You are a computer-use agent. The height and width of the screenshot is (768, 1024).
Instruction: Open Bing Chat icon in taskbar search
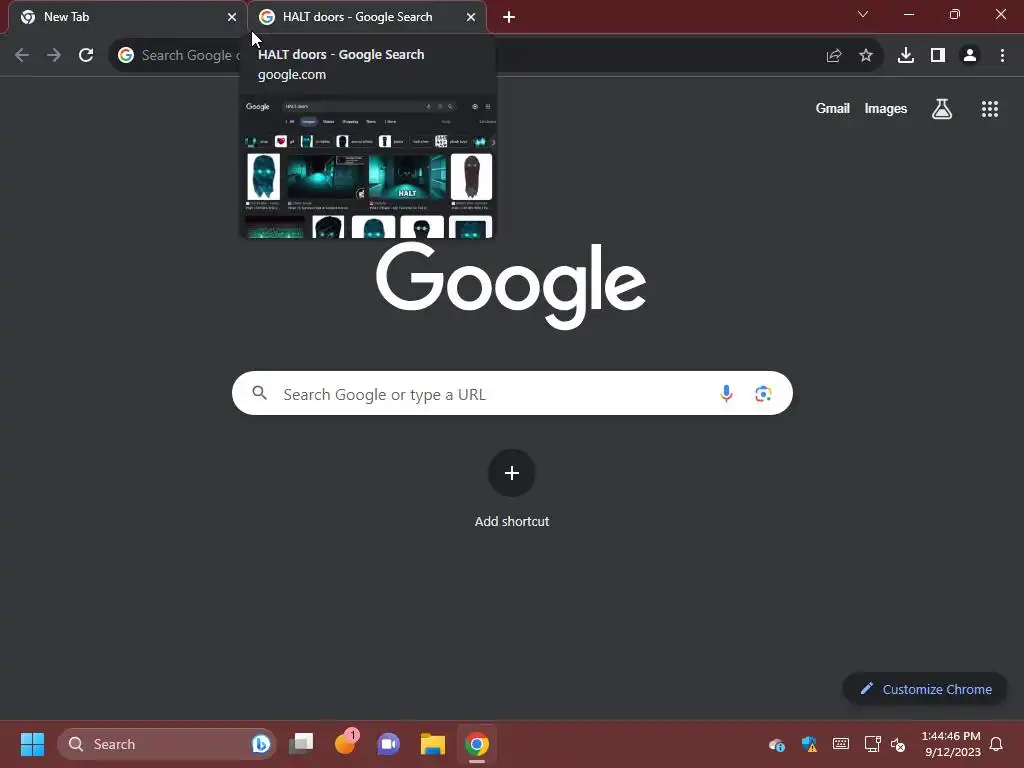click(x=261, y=744)
